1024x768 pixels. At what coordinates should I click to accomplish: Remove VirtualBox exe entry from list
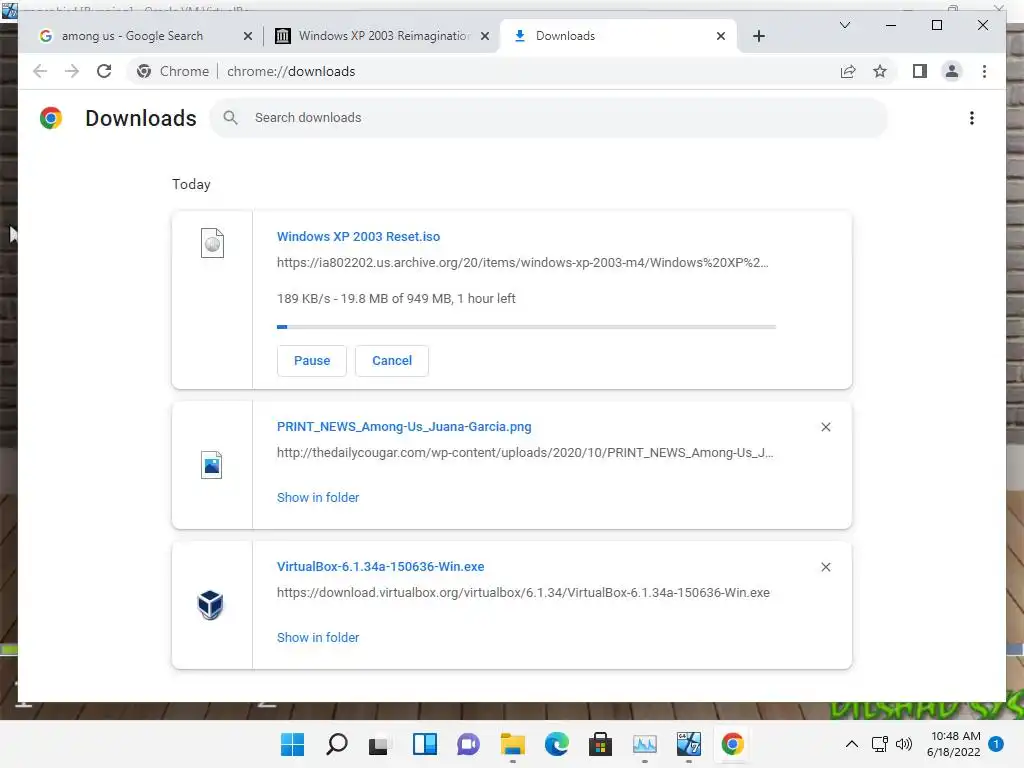pos(825,567)
